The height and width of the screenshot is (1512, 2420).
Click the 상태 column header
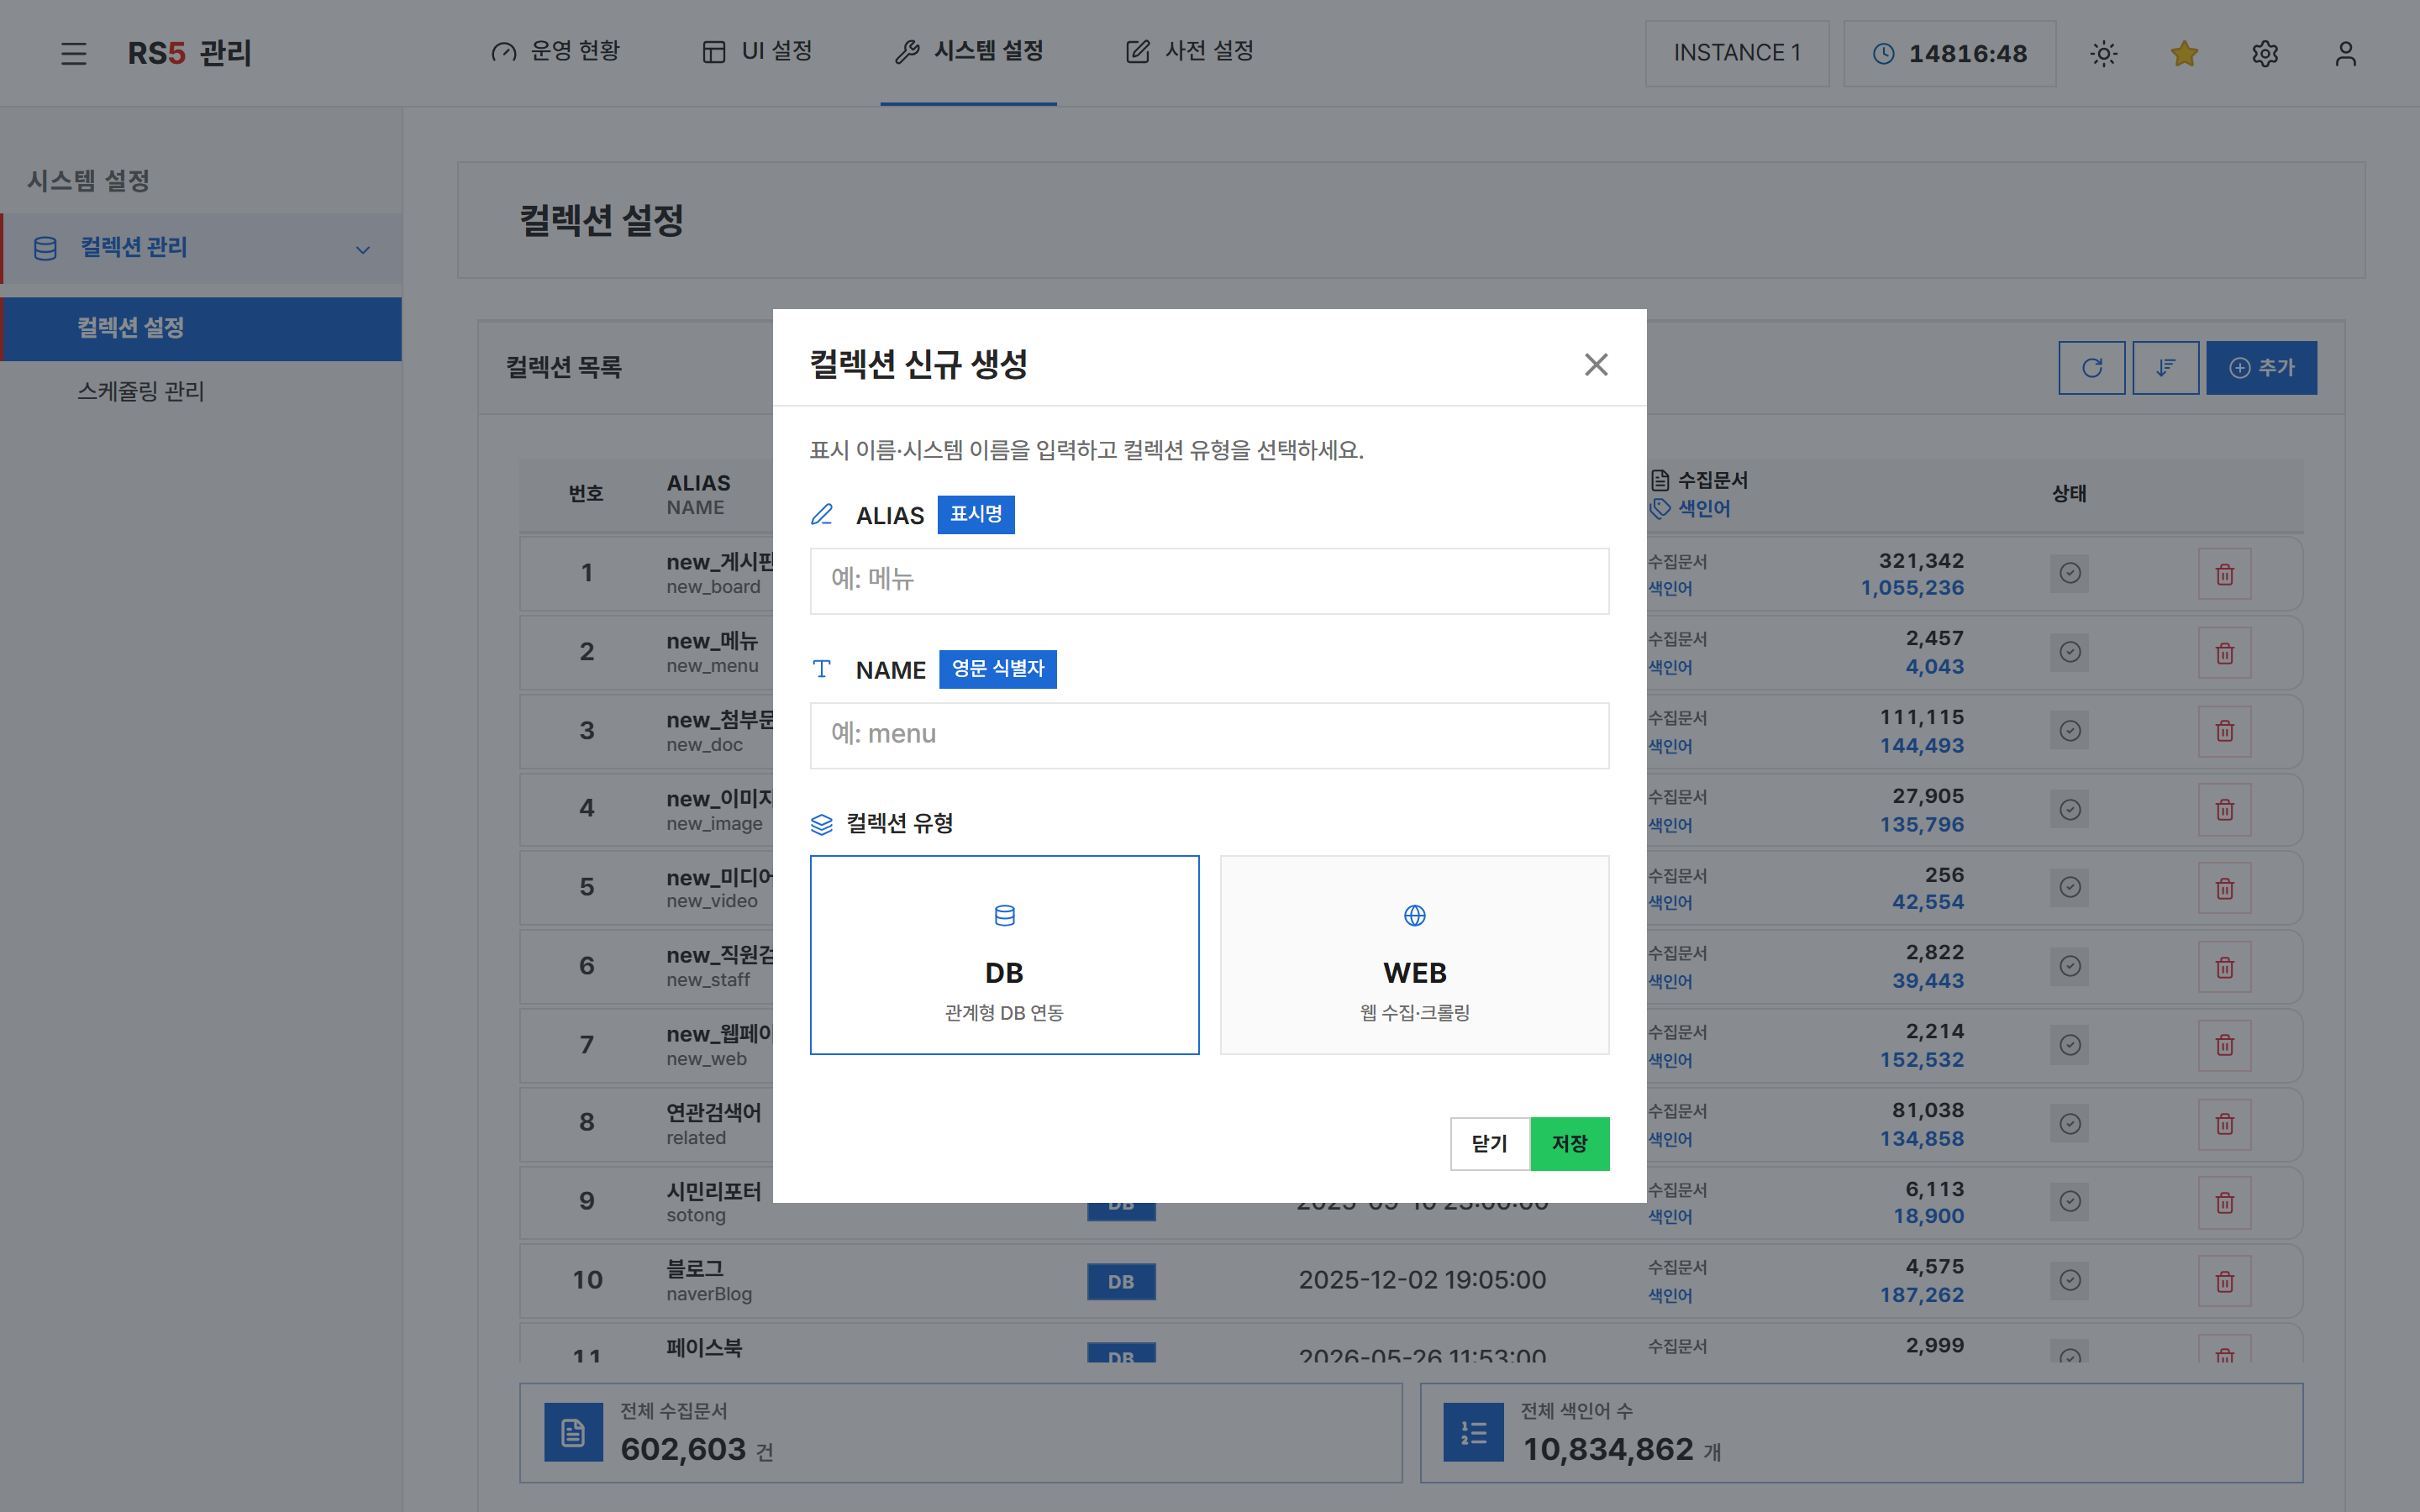2069,494
